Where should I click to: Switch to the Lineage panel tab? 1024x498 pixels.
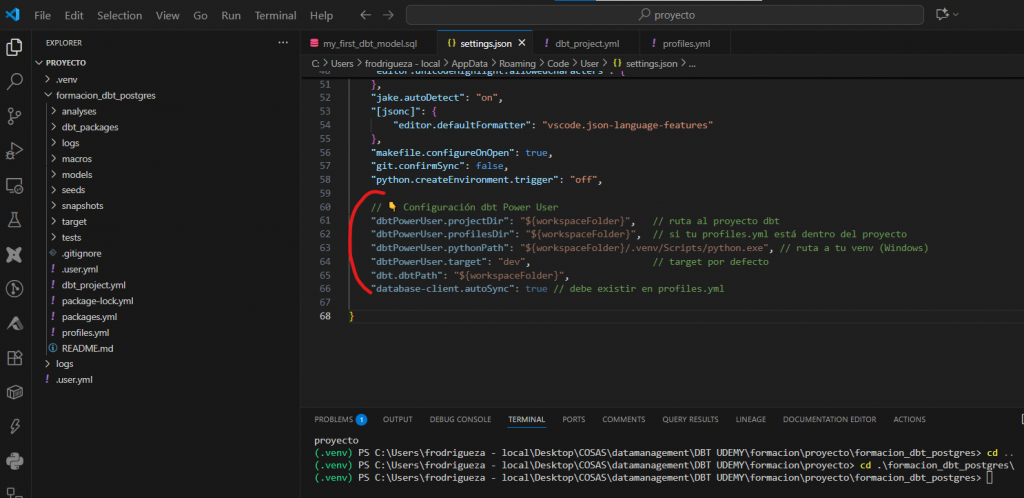tap(751, 419)
